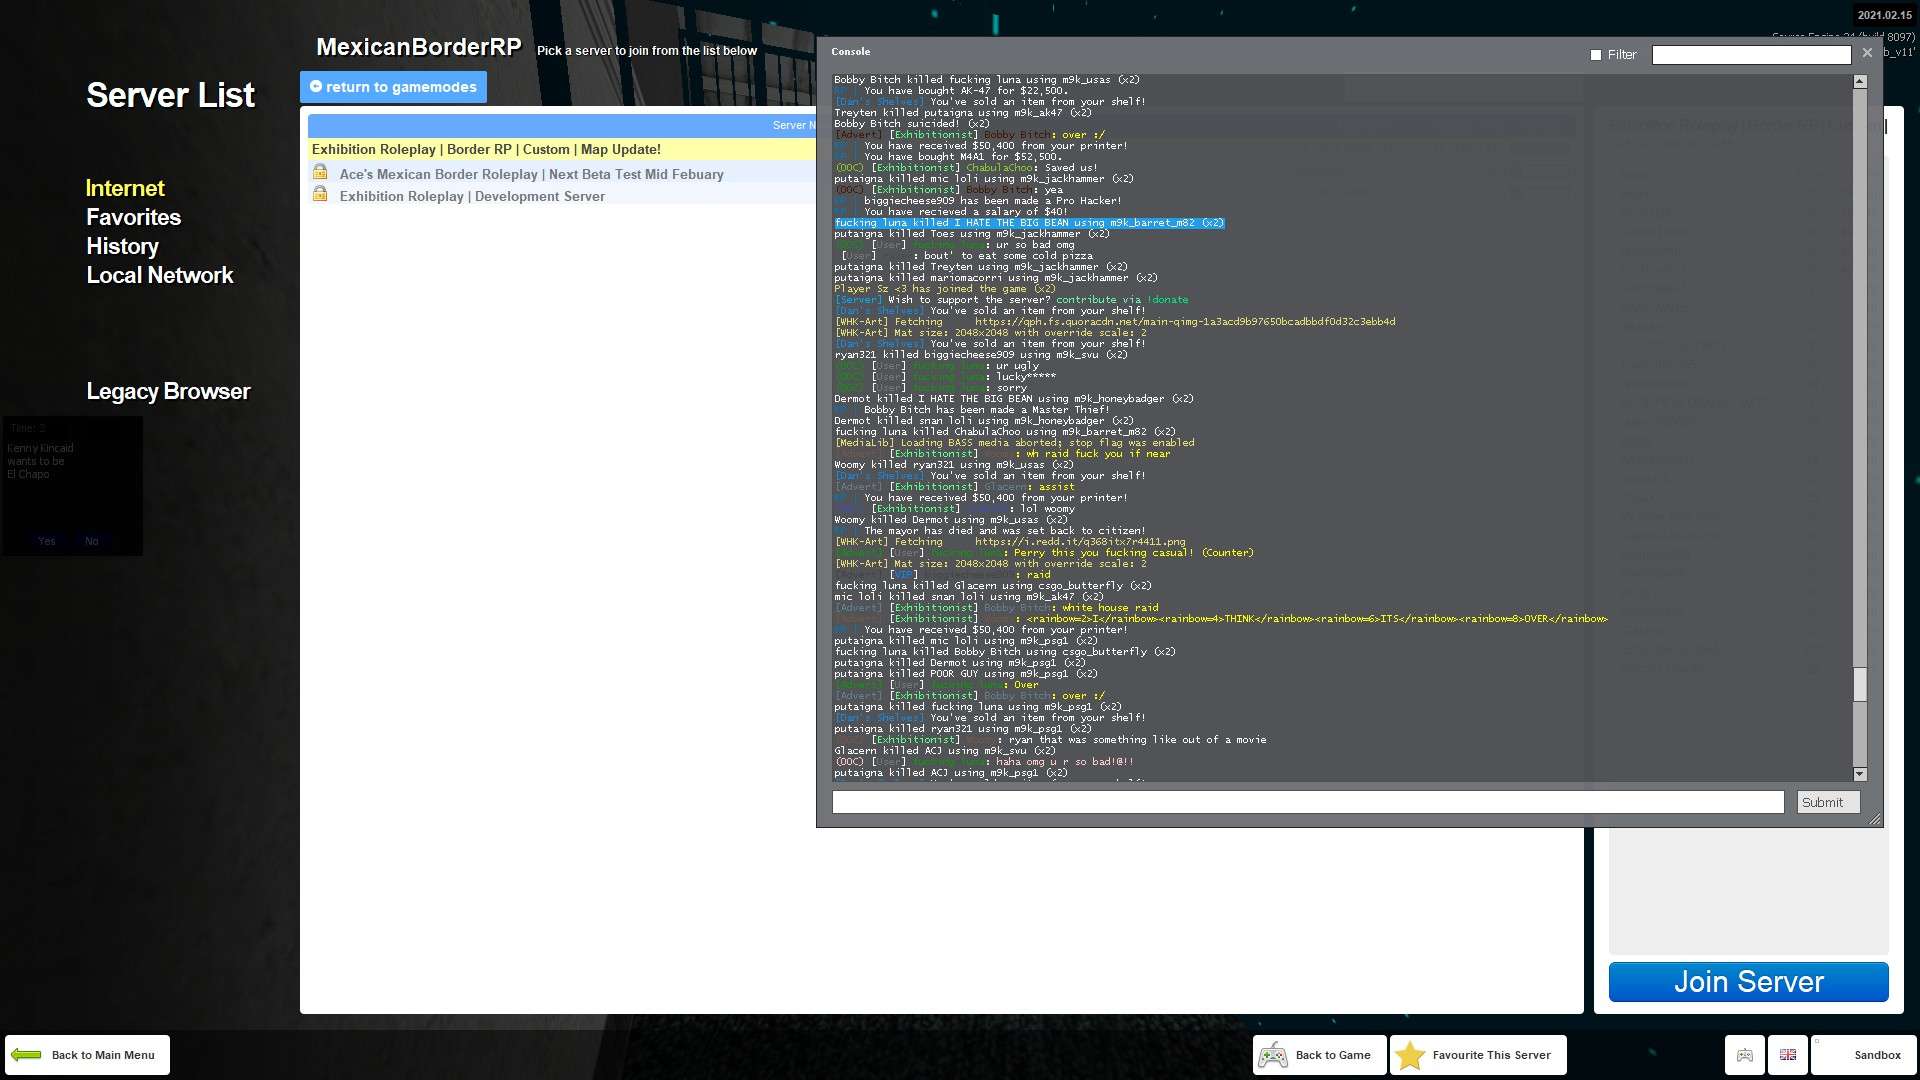This screenshot has height=1080, width=1920.
Task: Go Back to Main Menu
Action: [x=87, y=1055]
